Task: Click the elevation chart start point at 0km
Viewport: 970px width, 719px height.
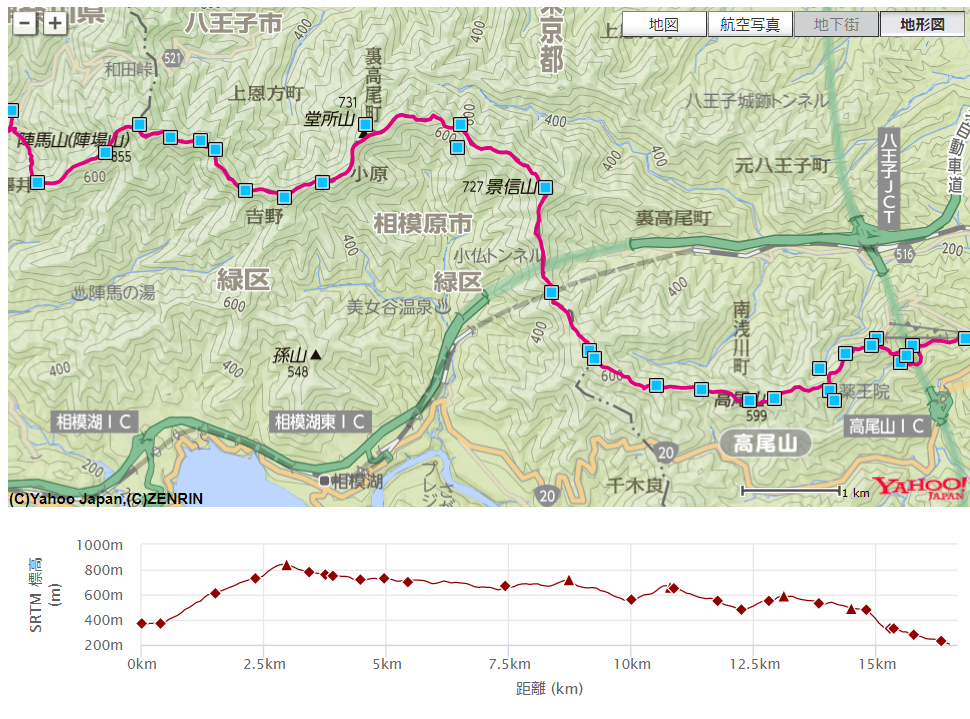Action: [x=142, y=623]
